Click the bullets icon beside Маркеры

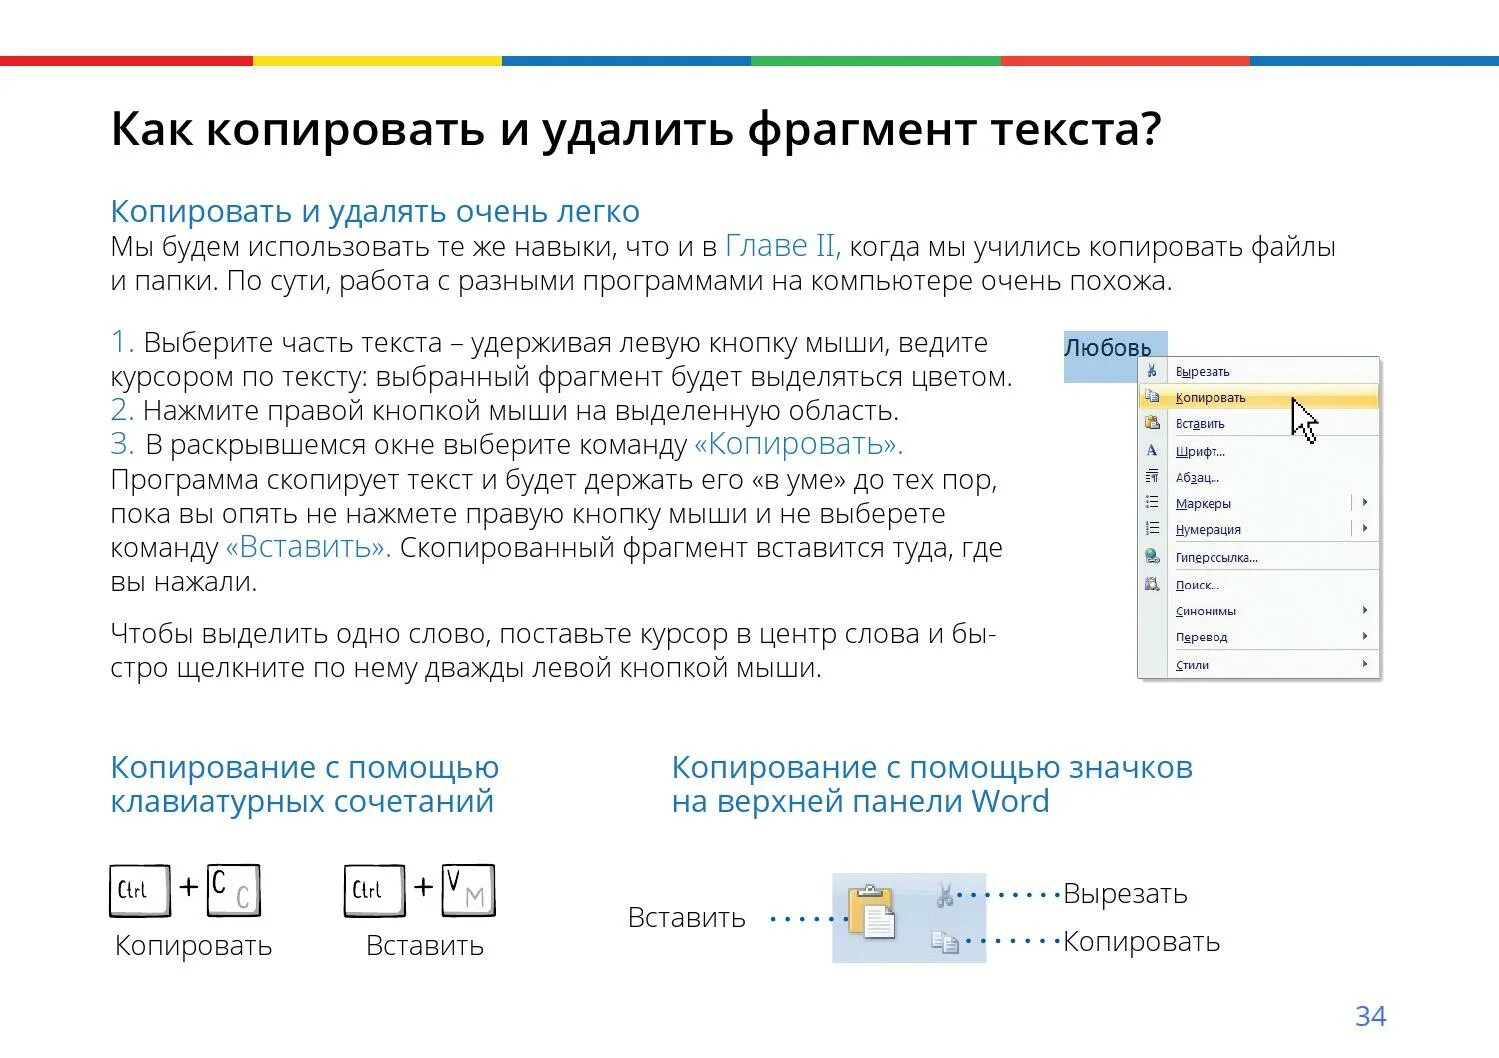[x=1152, y=503]
